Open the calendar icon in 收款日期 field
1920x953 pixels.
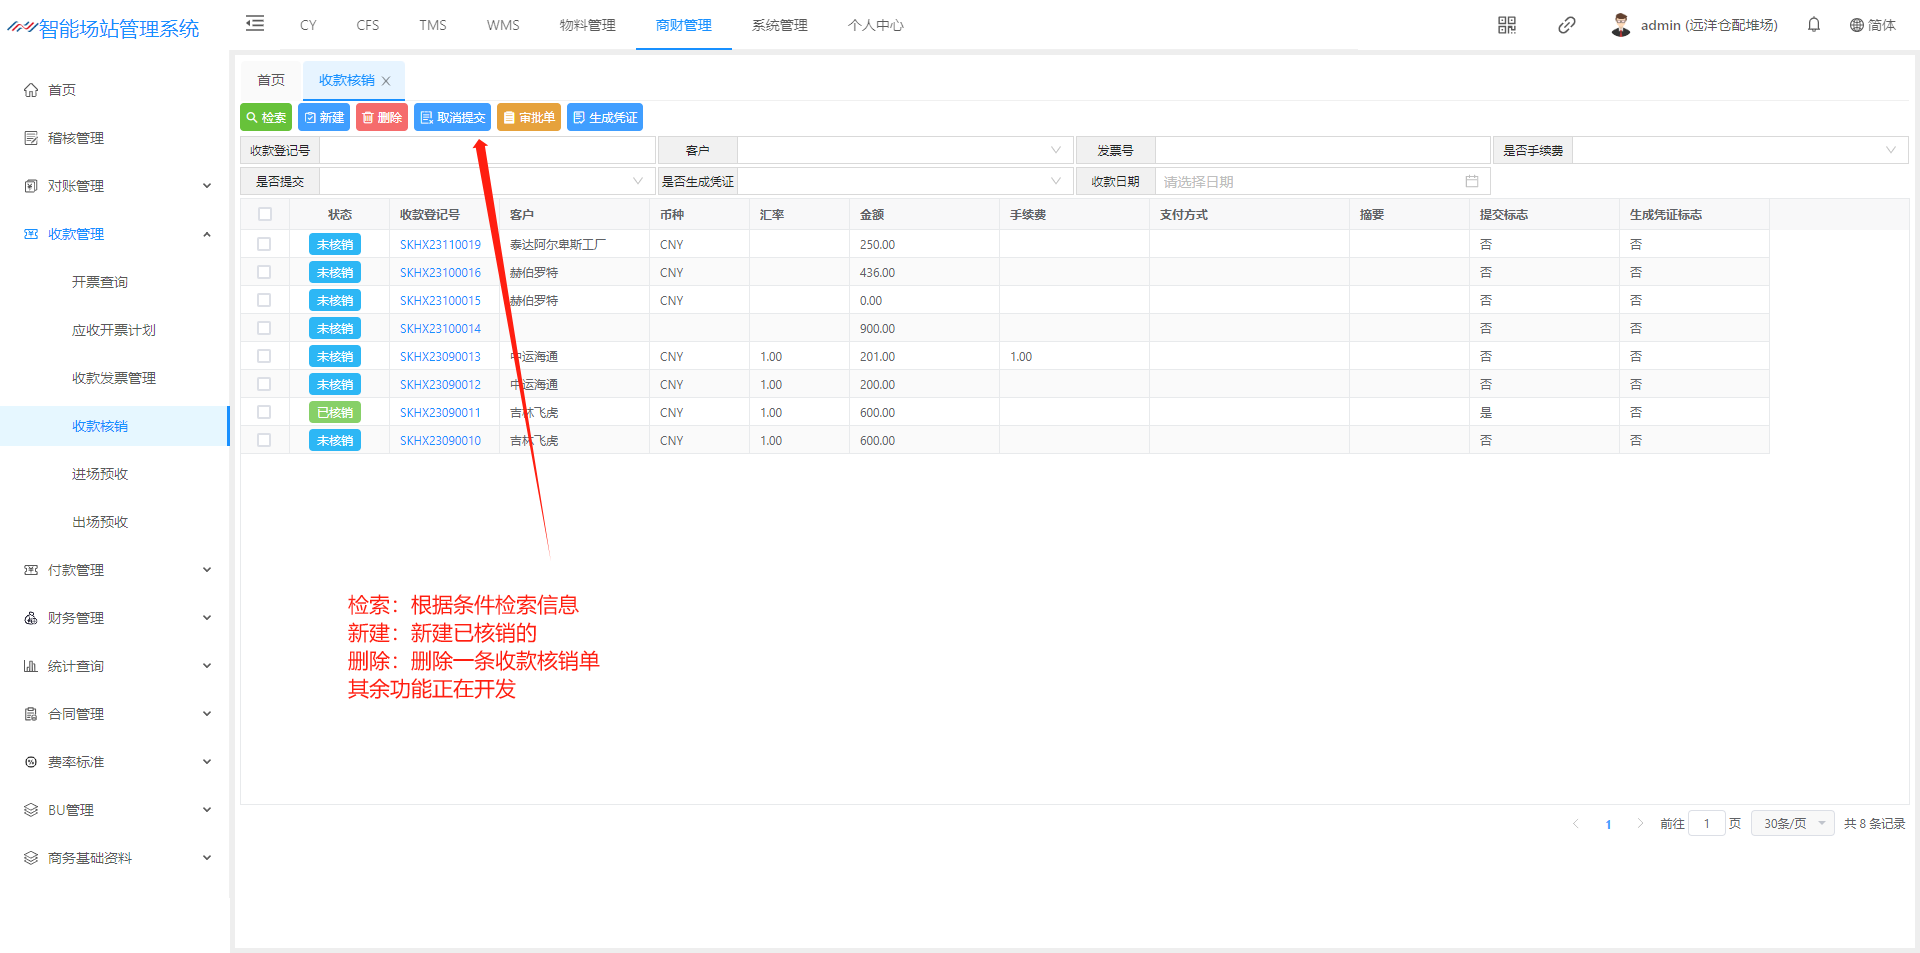coord(1471,182)
